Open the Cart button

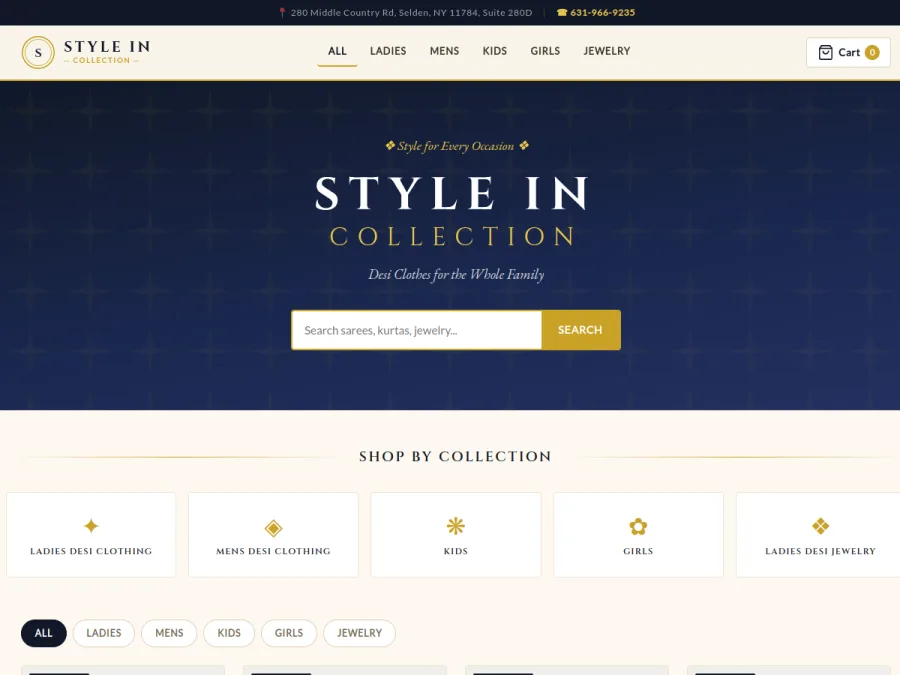(848, 52)
